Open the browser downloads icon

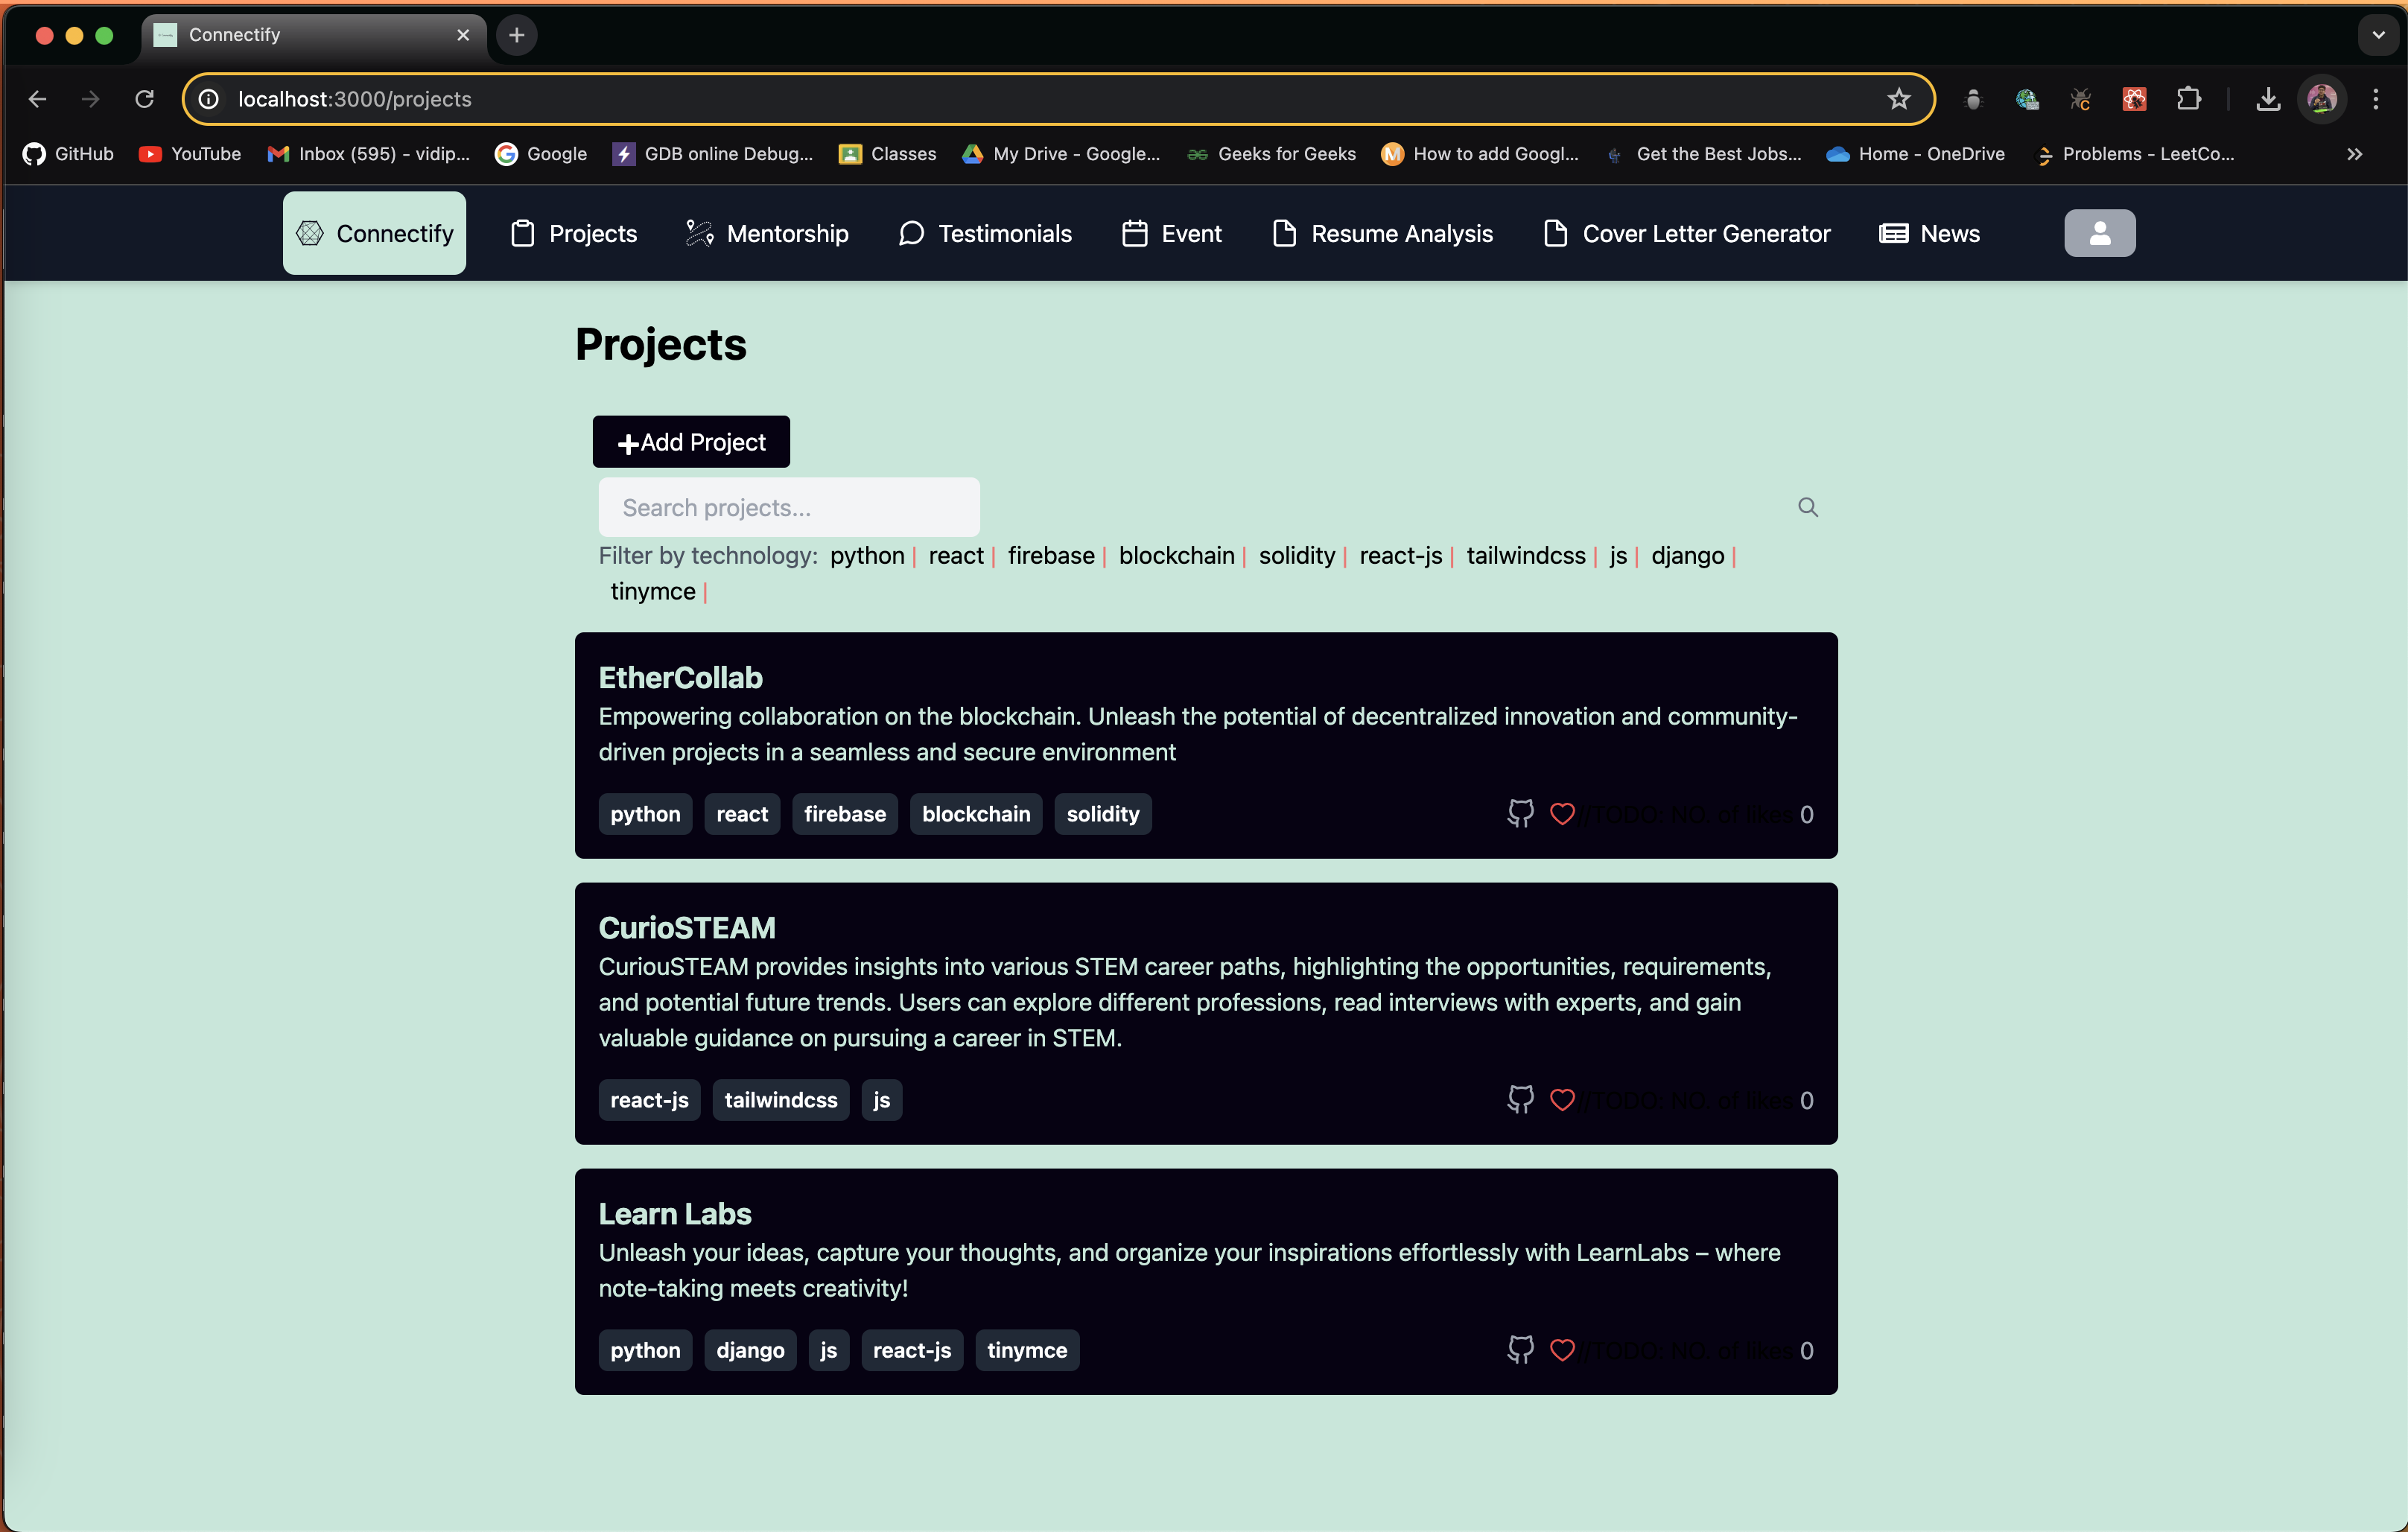tap(2268, 99)
